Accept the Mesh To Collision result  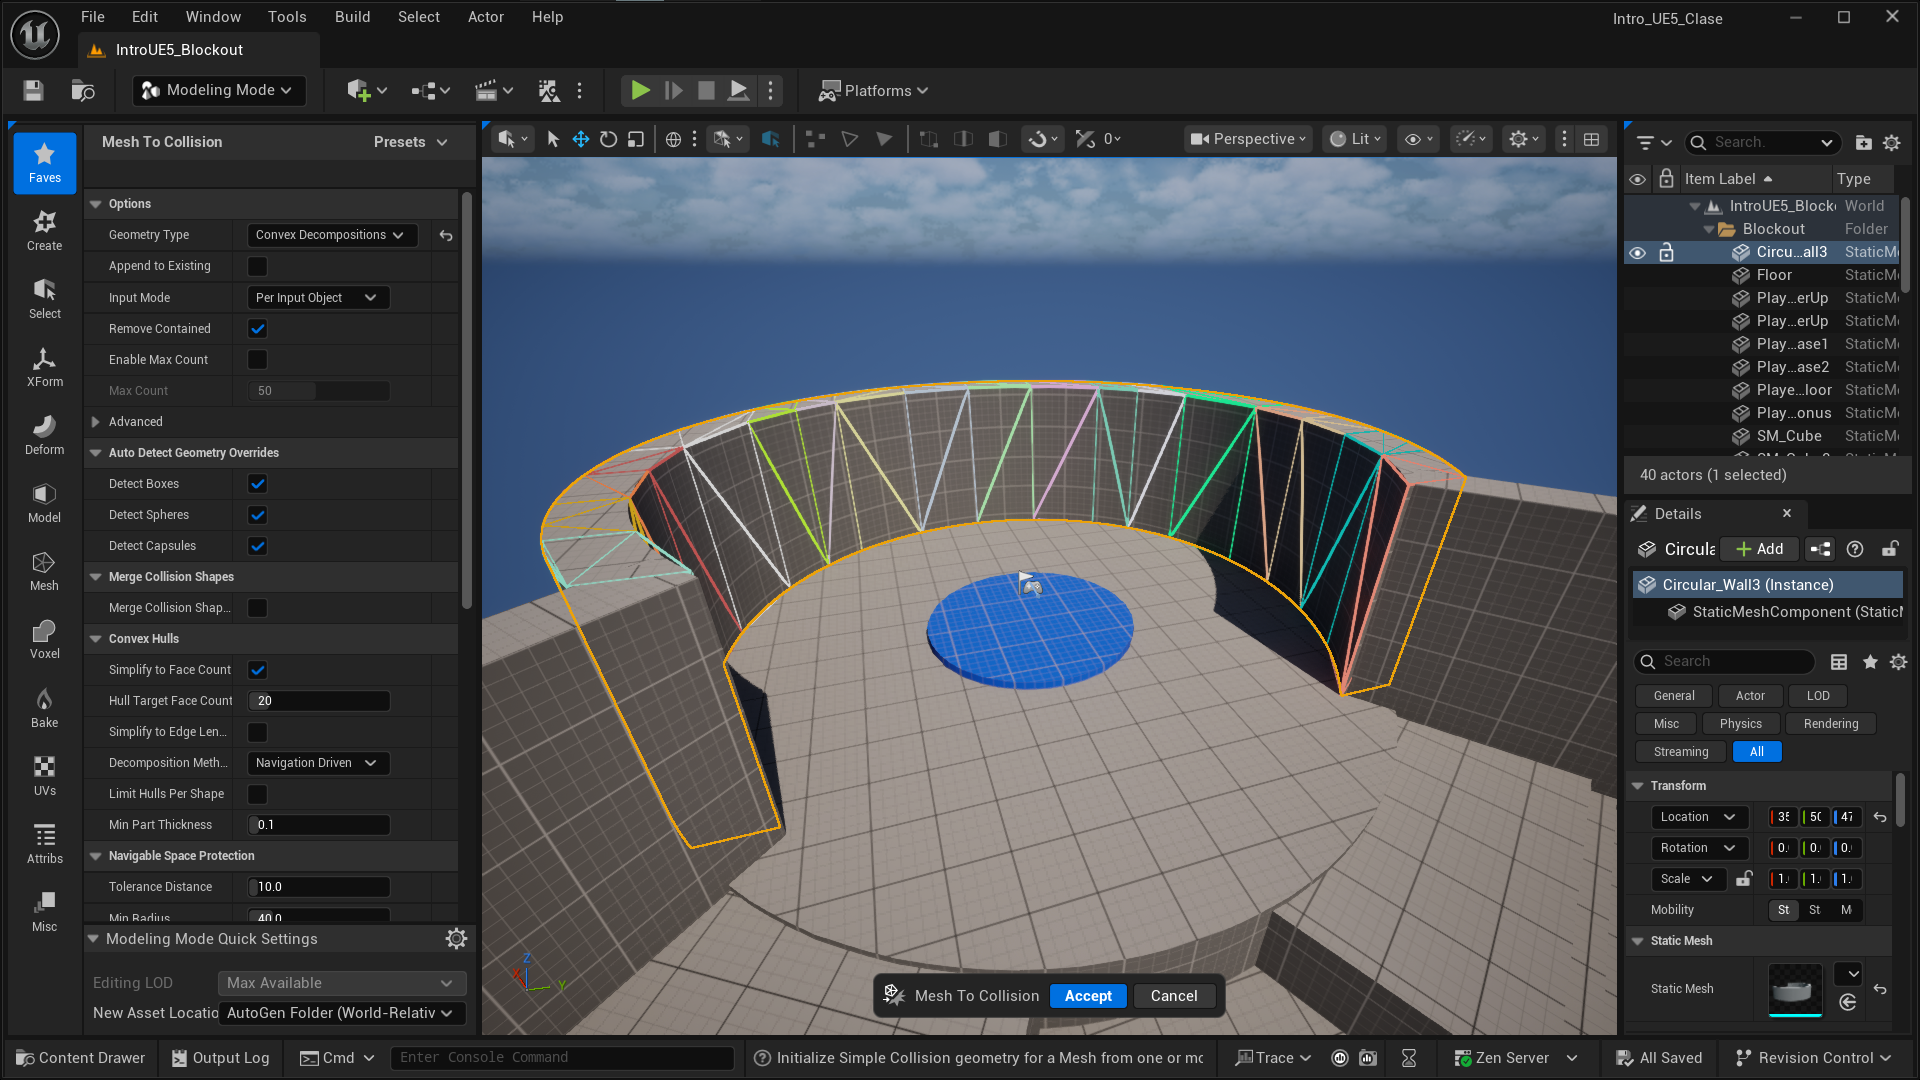(x=1087, y=996)
